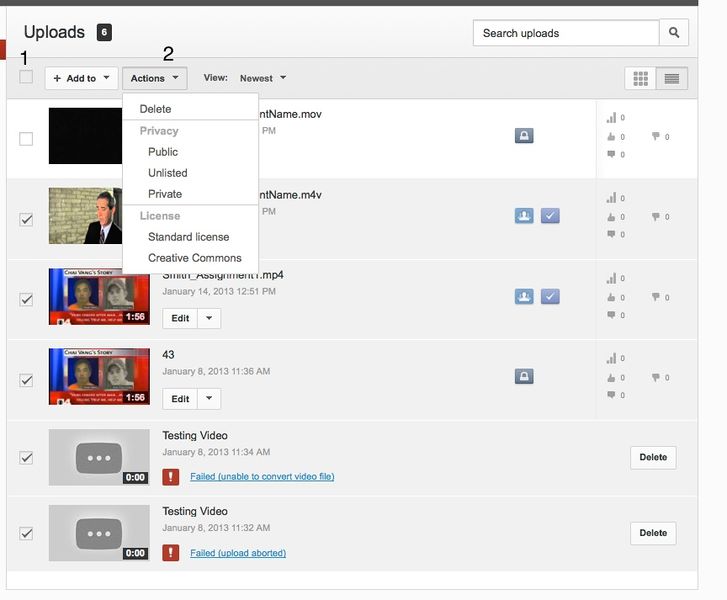Click blue checkmark icon on Smith_Assignment video
The image size is (727, 600).
tap(550, 296)
